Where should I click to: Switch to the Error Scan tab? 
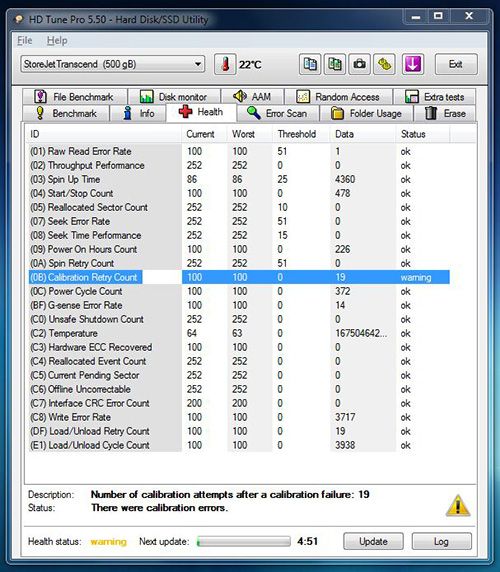(278, 113)
